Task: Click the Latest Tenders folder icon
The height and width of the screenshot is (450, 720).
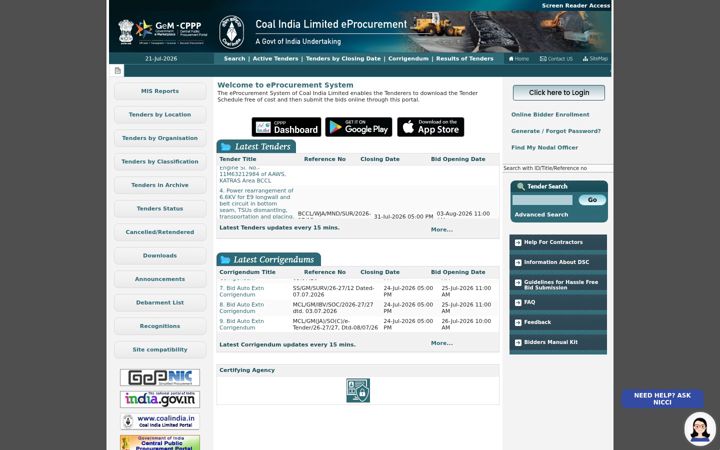Action: (225, 147)
